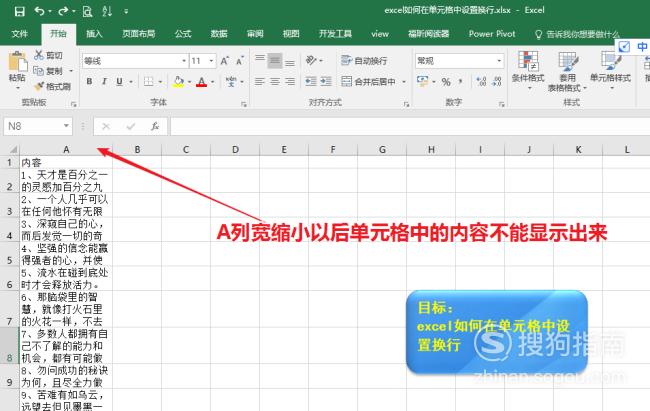Click Decrease Indent icon

click(x=311, y=81)
